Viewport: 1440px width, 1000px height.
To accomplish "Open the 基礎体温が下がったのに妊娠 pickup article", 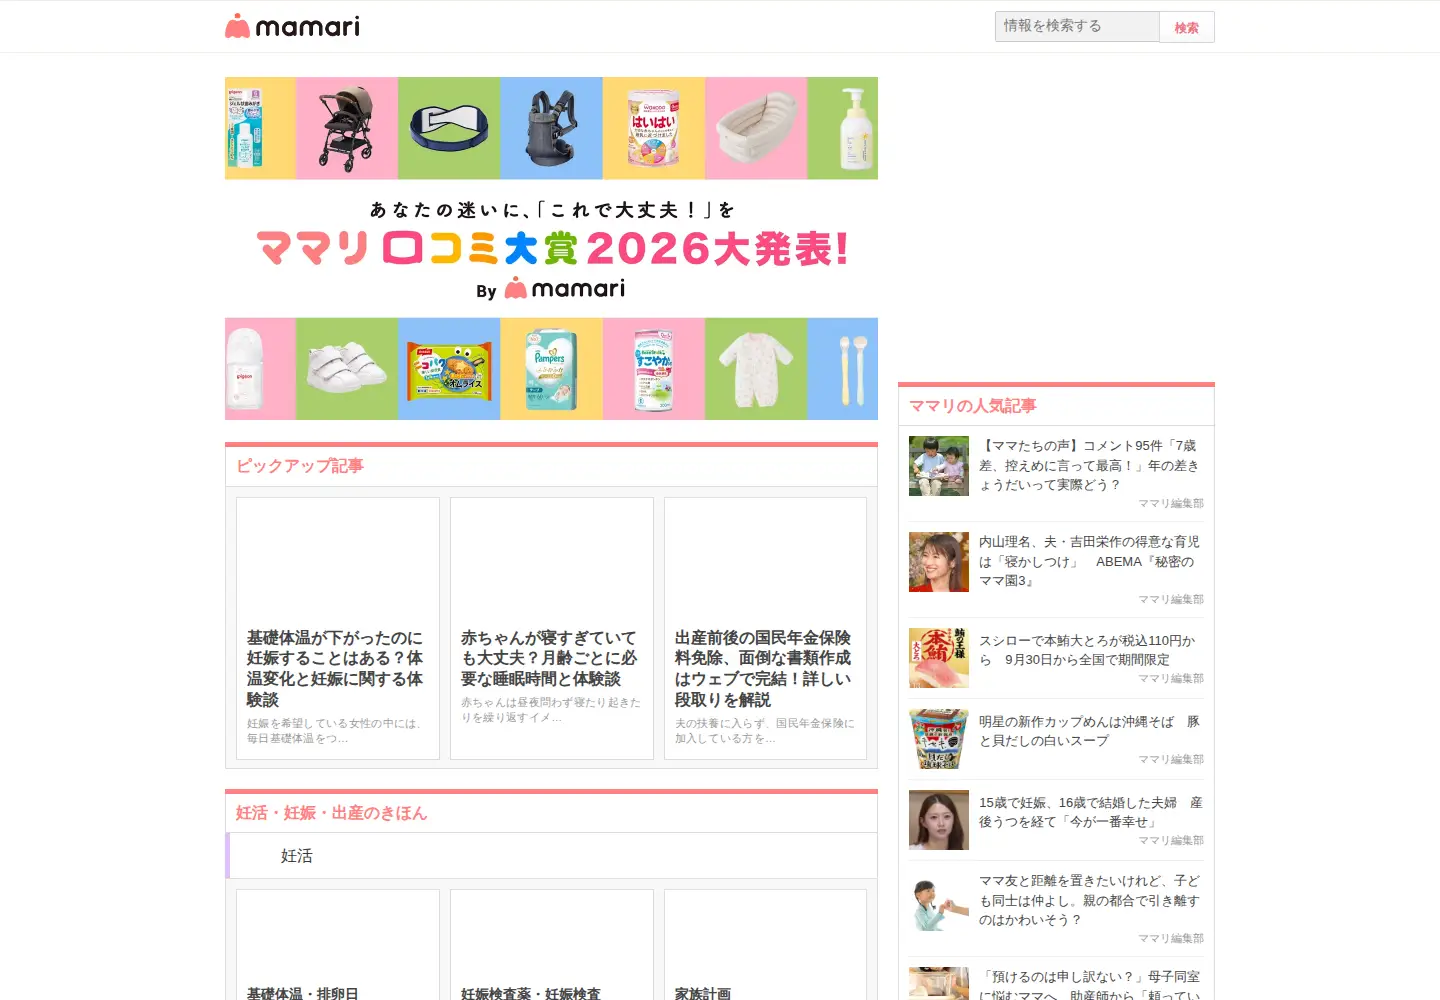I will tap(338, 628).
